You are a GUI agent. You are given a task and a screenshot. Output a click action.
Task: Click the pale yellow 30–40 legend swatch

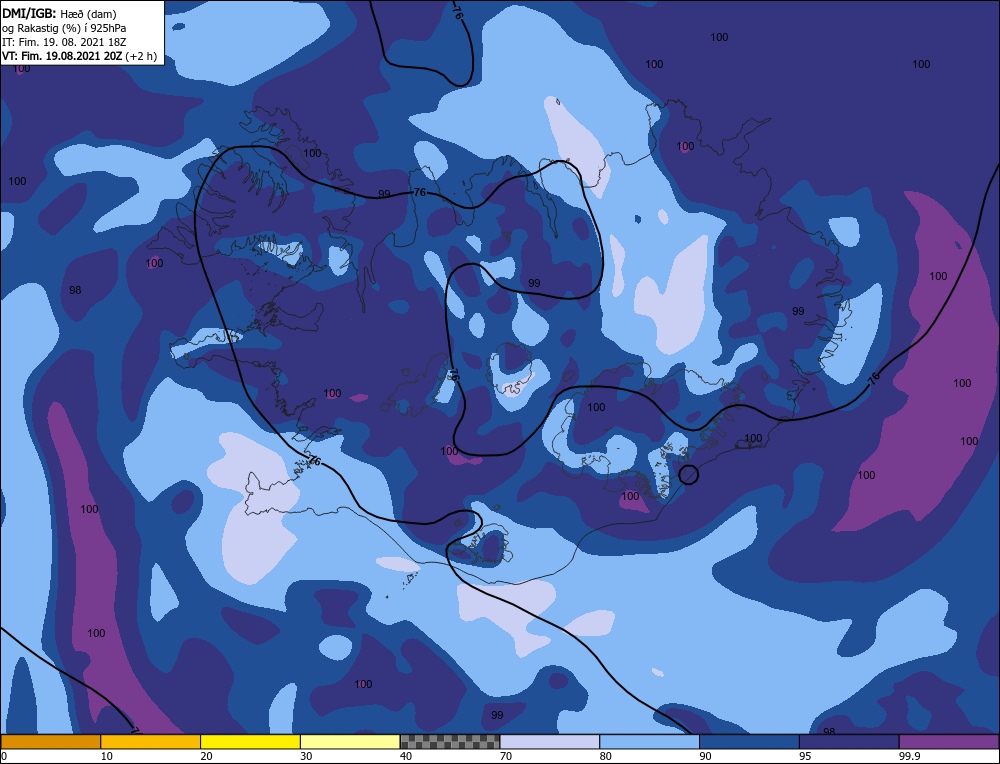point(350,742)
